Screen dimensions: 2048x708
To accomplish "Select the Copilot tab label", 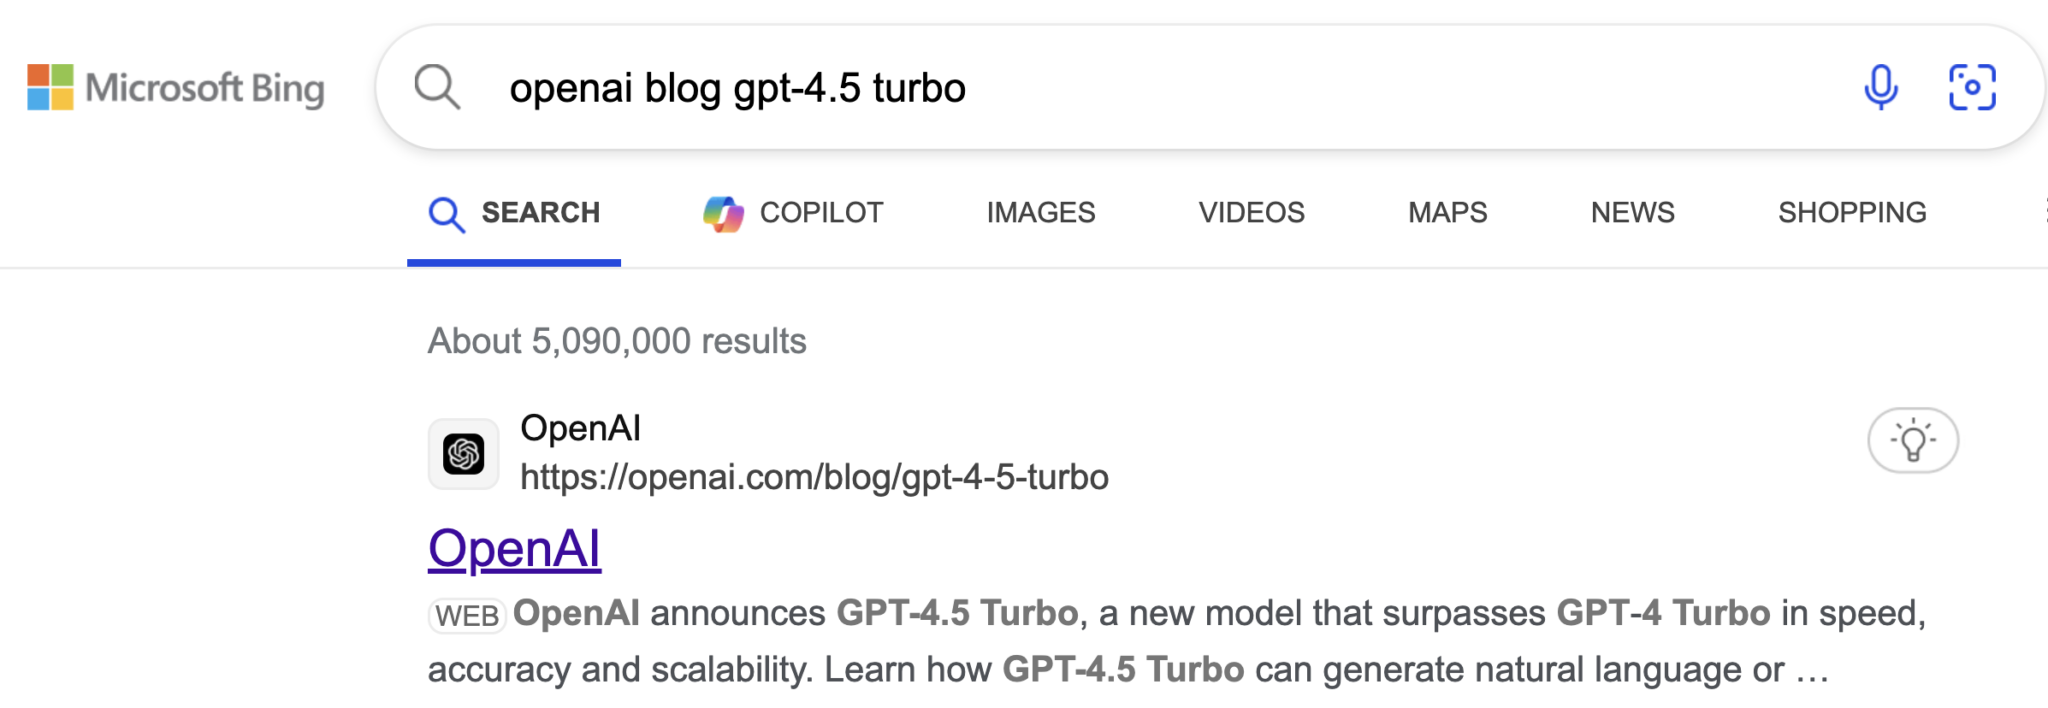I will [x=821, y=213].
